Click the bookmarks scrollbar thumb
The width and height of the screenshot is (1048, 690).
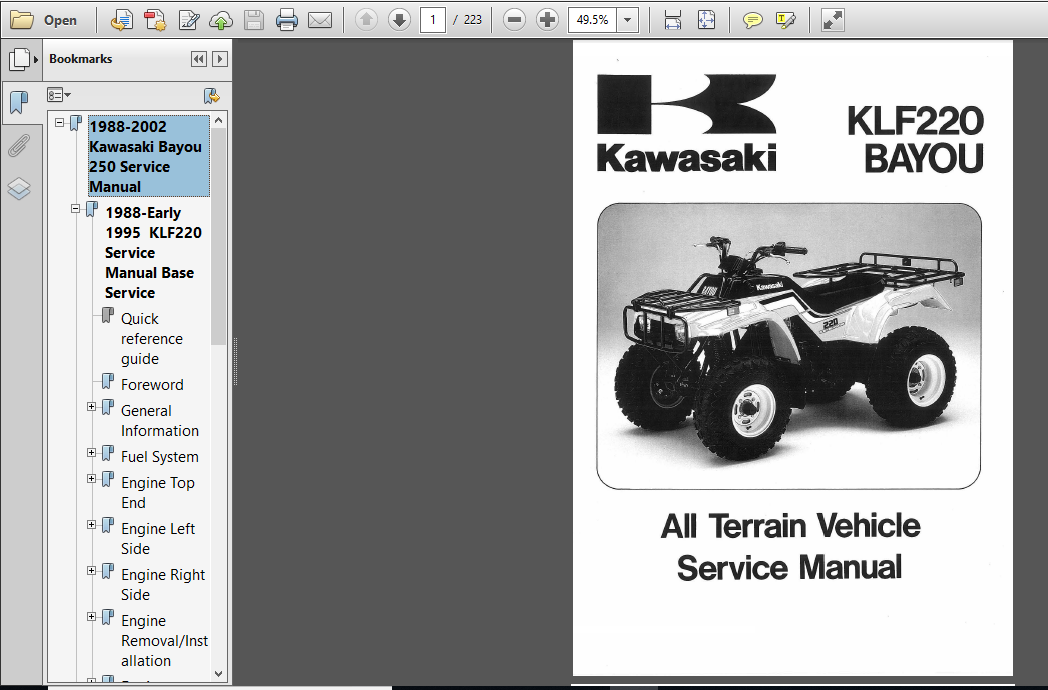219,236
